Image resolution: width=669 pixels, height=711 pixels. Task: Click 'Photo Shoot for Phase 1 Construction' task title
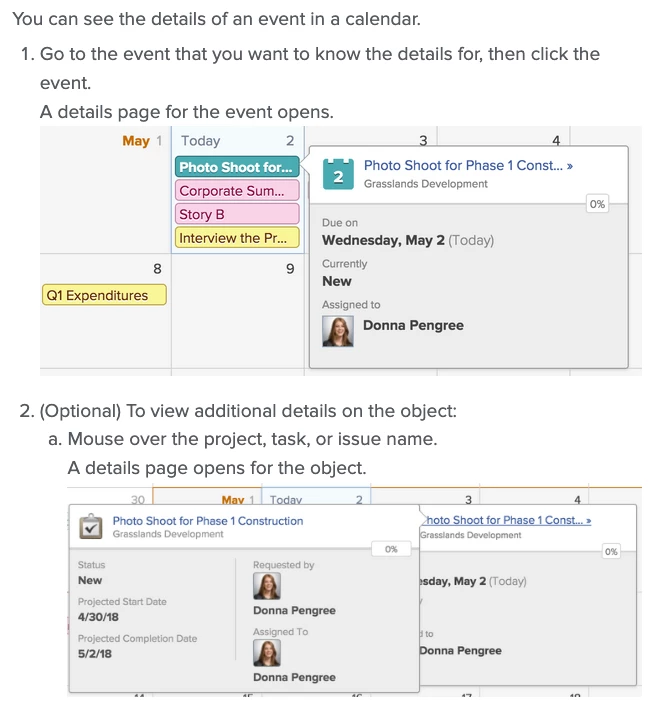point(208,521)
